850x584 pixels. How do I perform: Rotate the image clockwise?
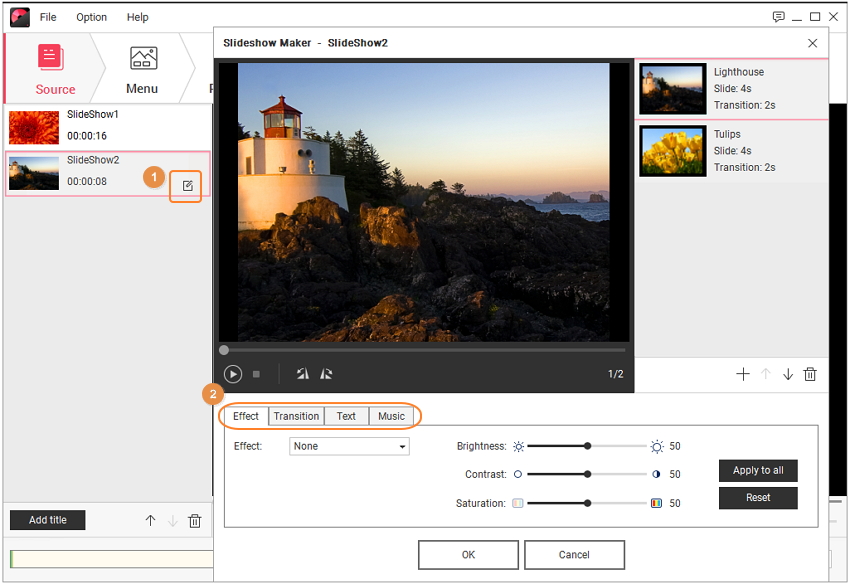pyautogui.click(x=326, y=374)
